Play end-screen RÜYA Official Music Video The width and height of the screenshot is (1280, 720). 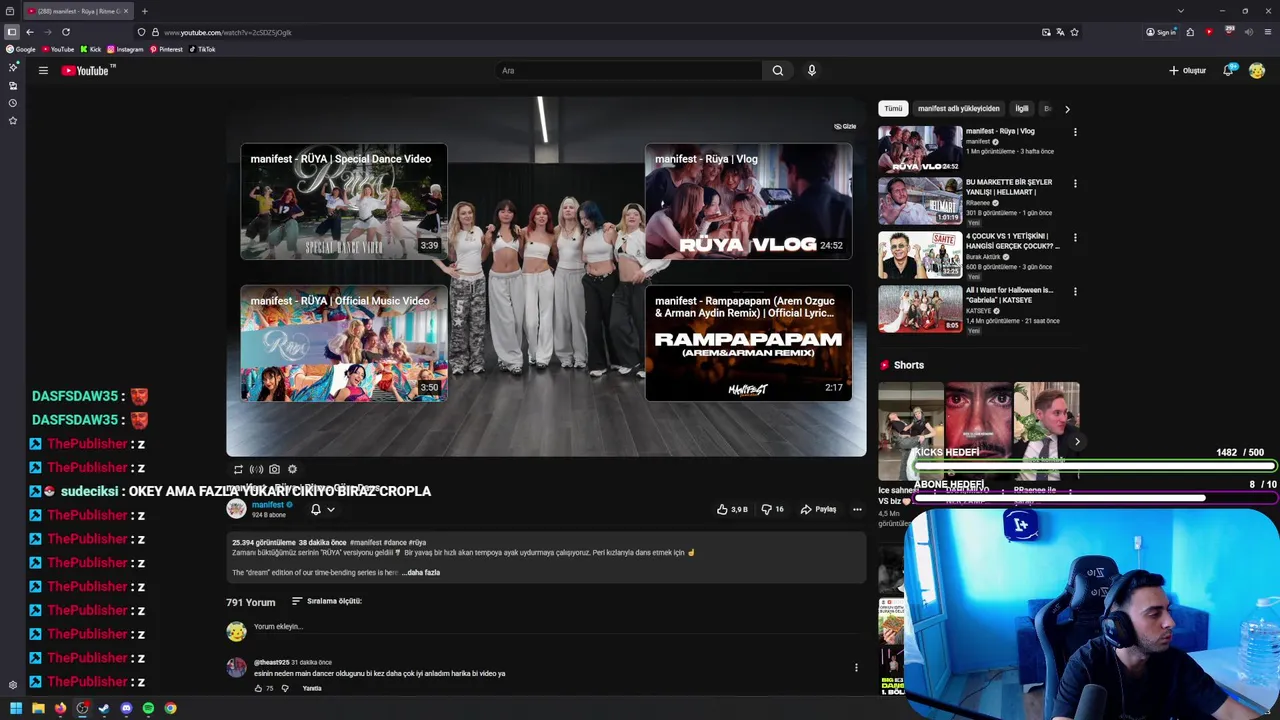(x=343, y=343)
